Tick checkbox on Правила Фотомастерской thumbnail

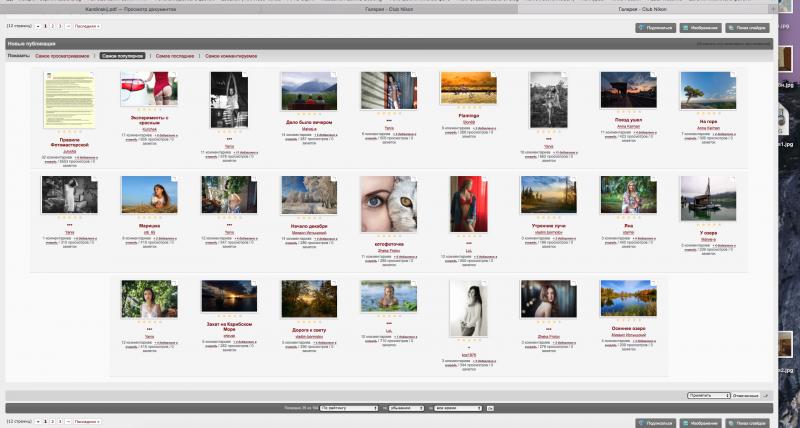point(92,74)
